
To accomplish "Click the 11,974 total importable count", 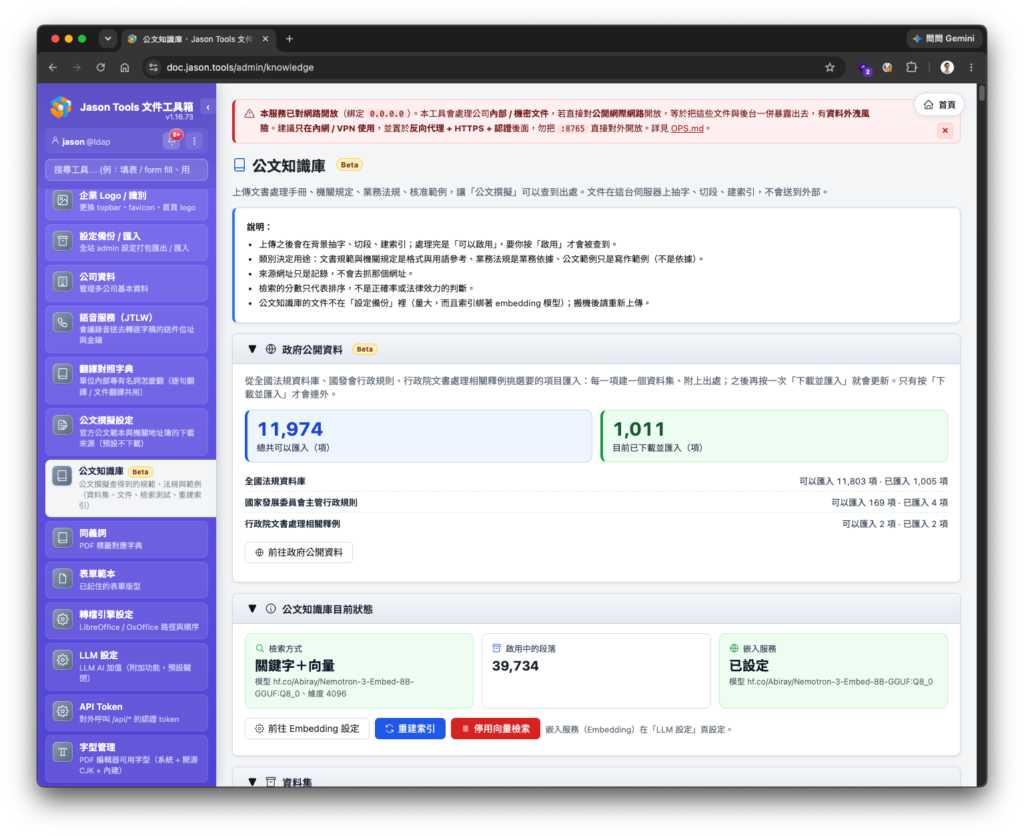I will pyautogui.click(x=290, y=429).
